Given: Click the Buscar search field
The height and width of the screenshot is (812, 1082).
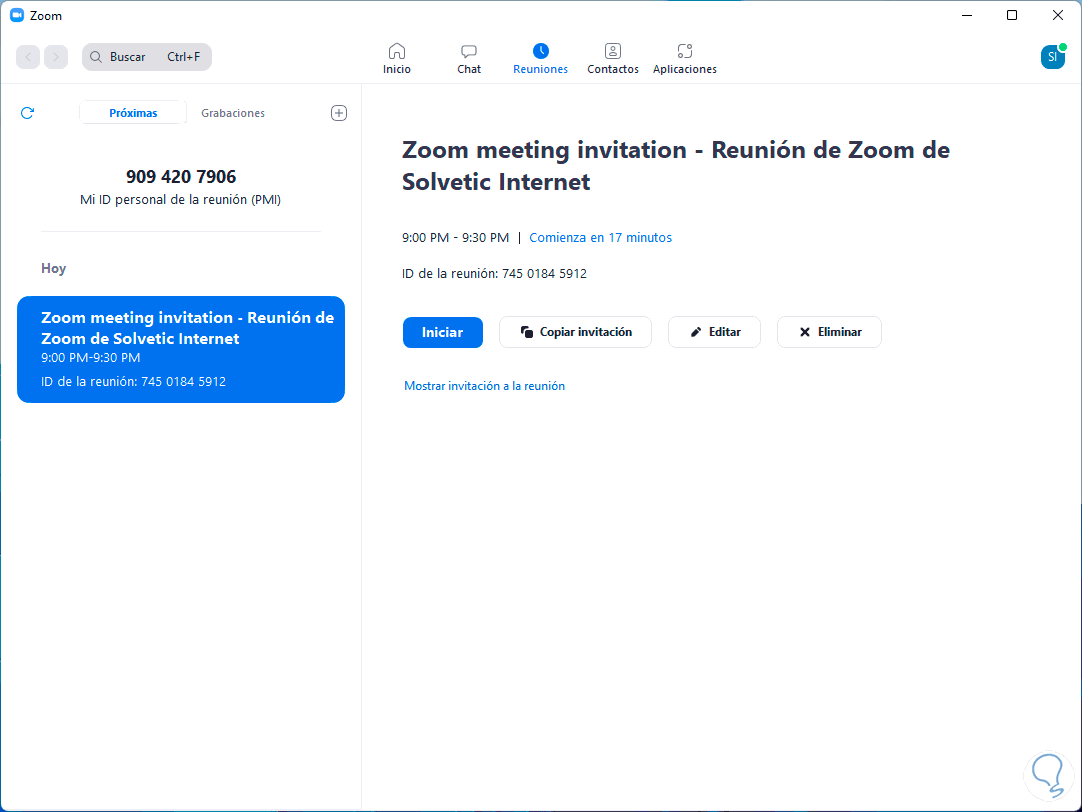Looking at the screenshot, I should [x=147, y=57].
